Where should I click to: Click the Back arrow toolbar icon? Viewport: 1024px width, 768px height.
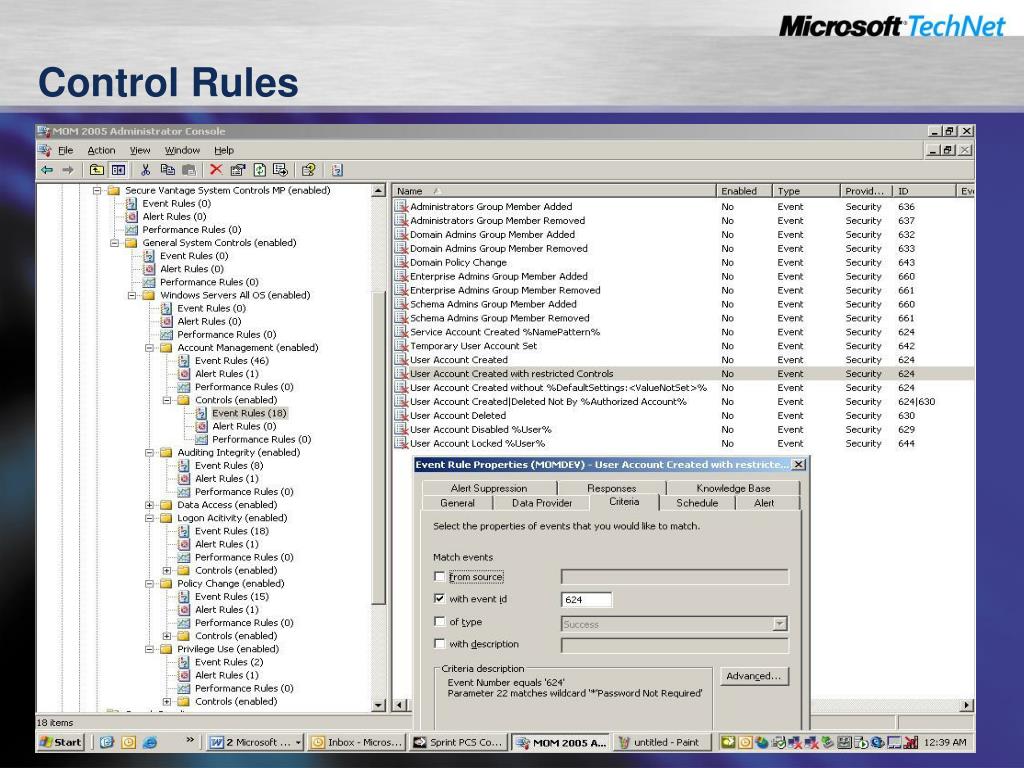[x=46, y=170]
